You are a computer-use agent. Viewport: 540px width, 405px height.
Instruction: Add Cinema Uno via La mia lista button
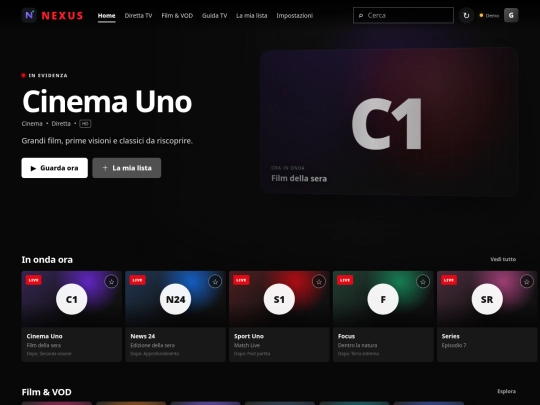pyautogui.click(x=127, y=168)
